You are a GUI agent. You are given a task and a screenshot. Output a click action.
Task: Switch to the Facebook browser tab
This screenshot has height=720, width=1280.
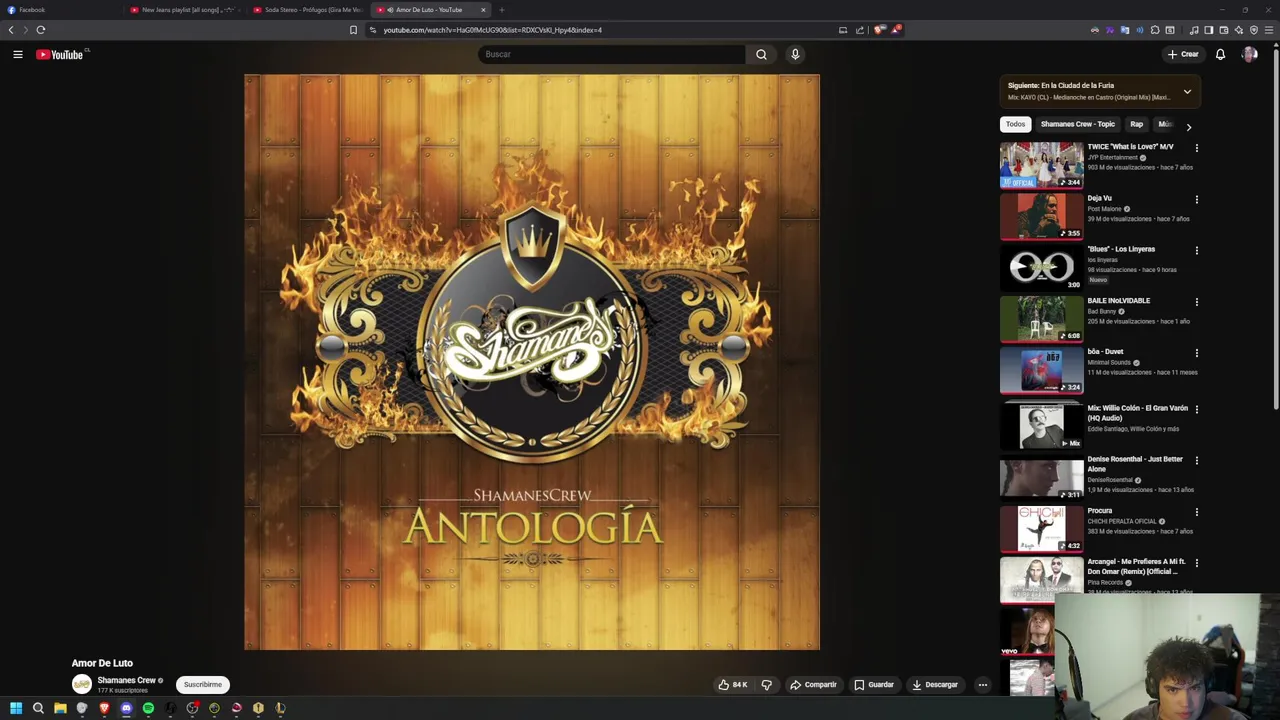point(60,10)
